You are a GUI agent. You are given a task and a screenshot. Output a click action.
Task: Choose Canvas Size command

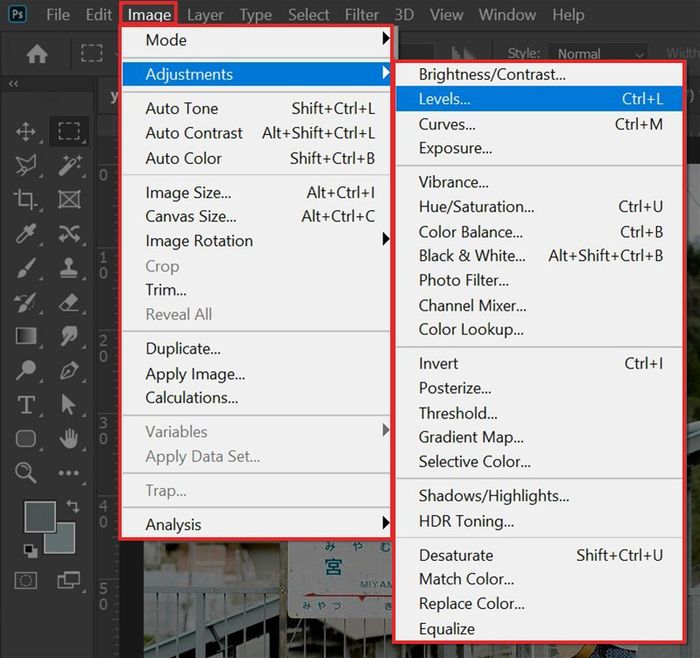pyautogui.click(x=257, y=216)
